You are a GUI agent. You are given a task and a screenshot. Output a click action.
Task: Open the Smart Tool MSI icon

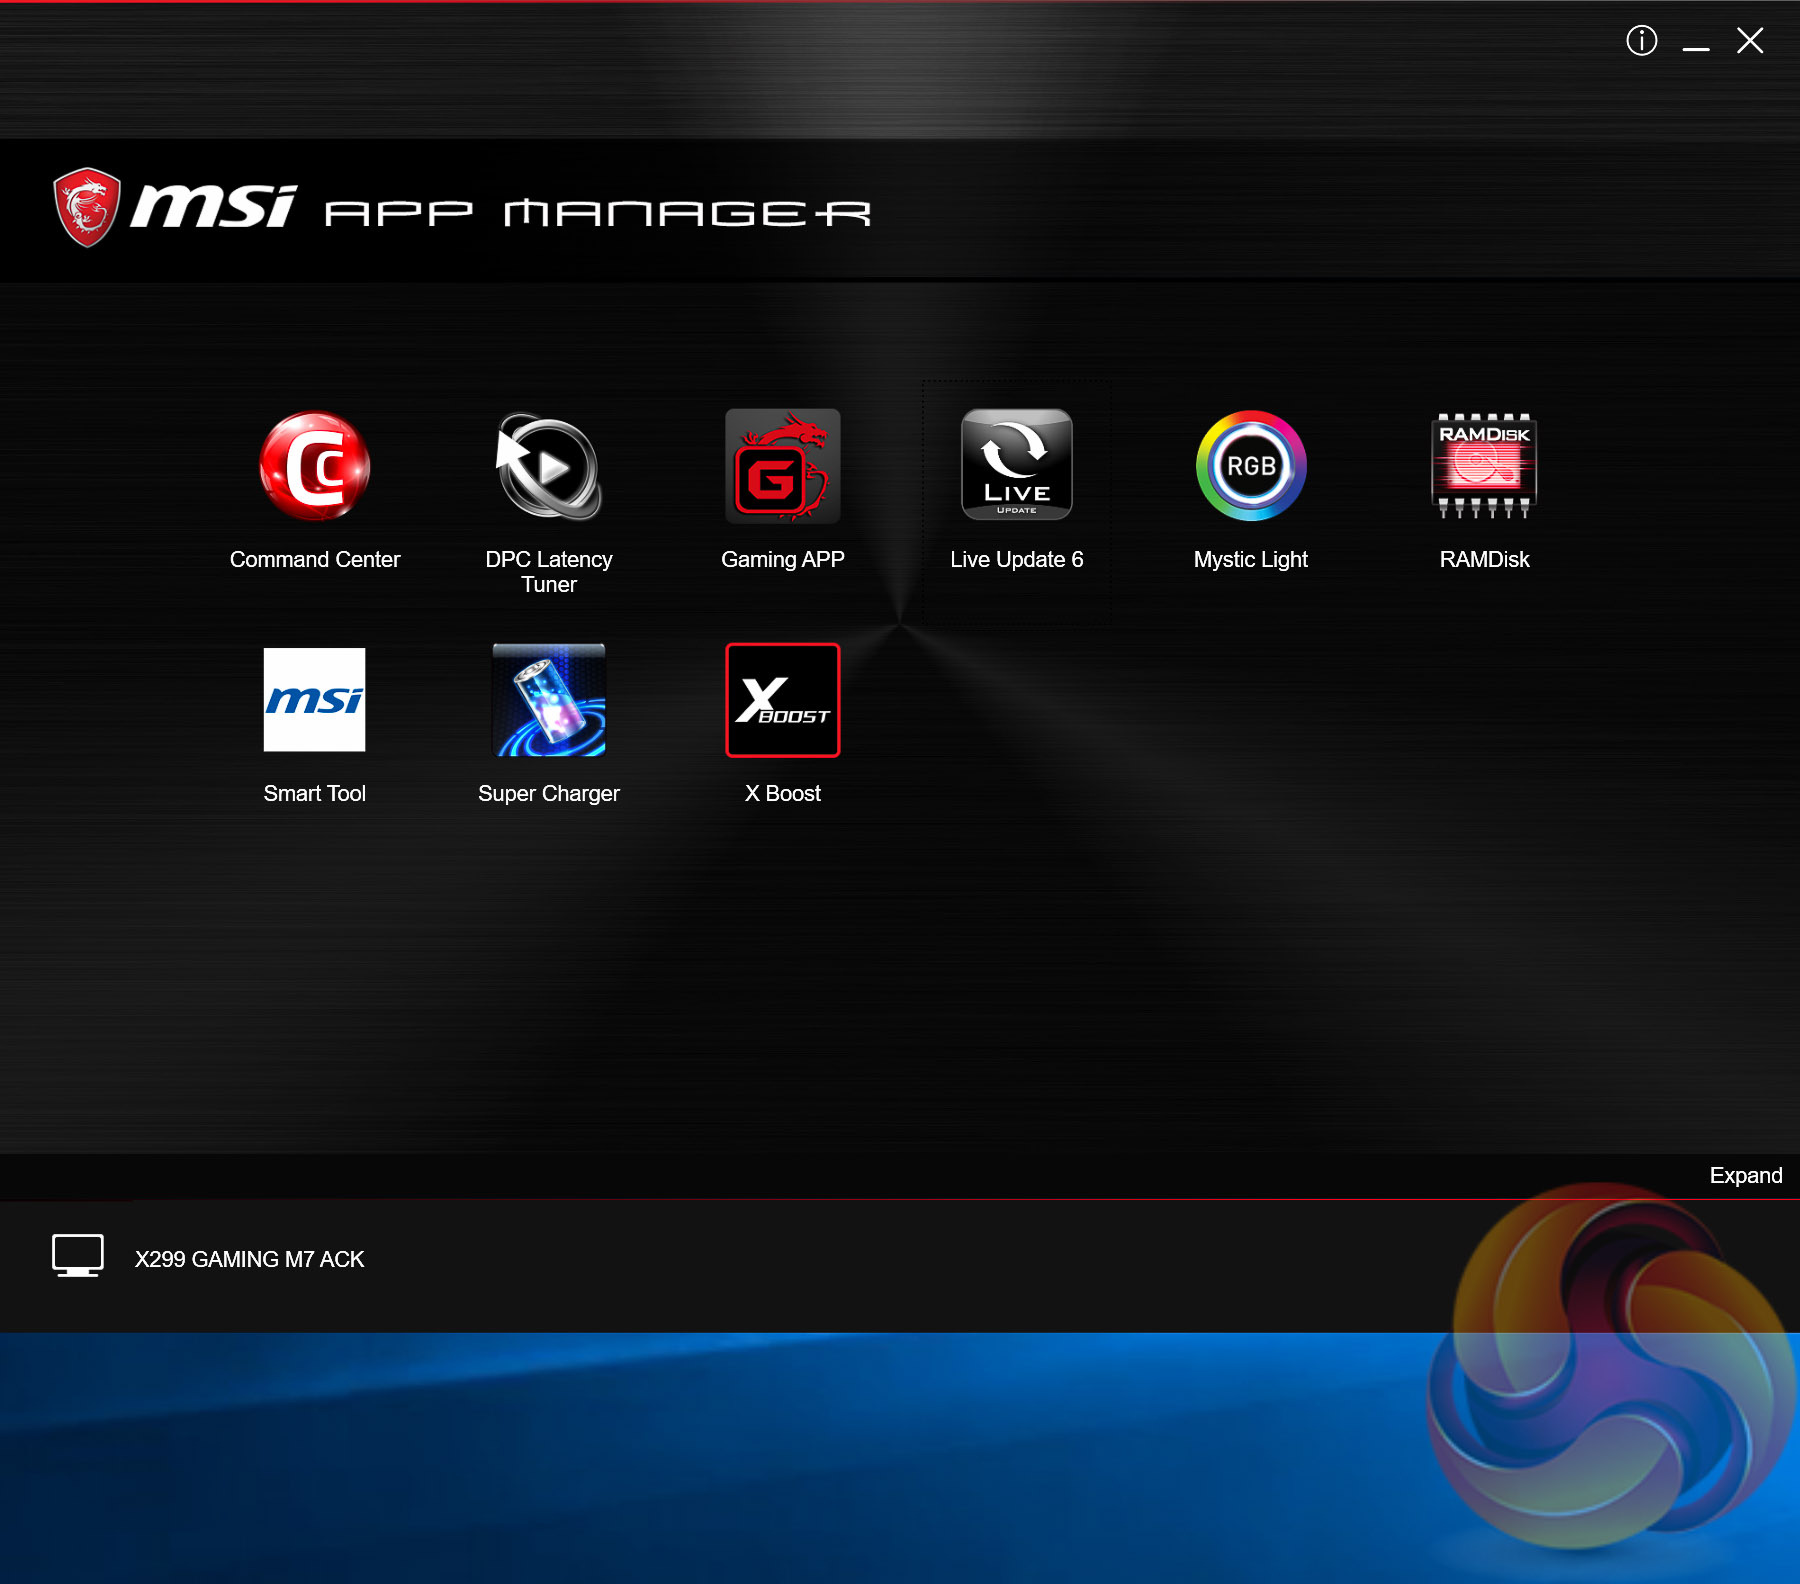coord(314,700)
